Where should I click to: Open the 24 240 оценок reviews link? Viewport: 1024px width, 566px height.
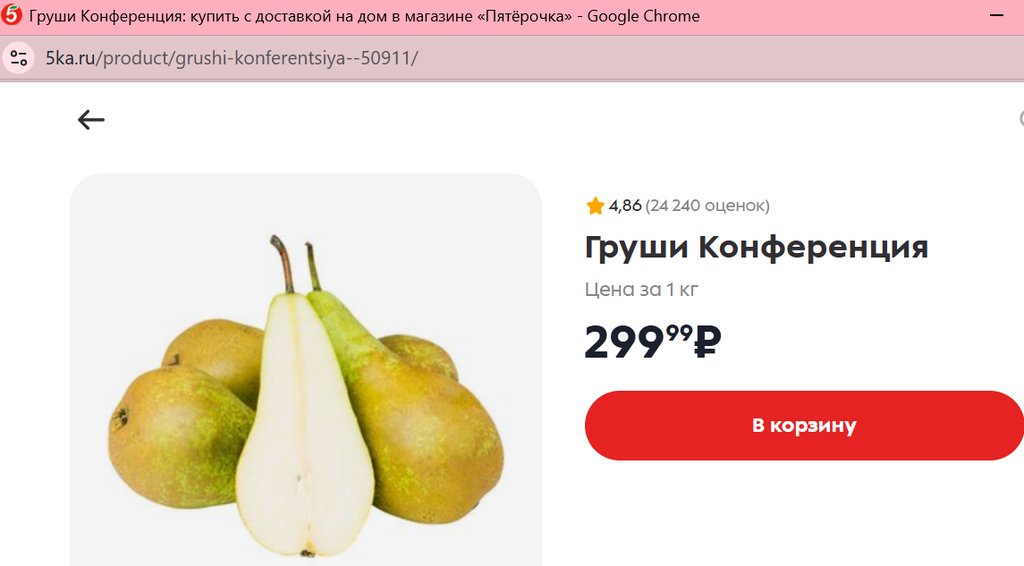coord(707,206)
